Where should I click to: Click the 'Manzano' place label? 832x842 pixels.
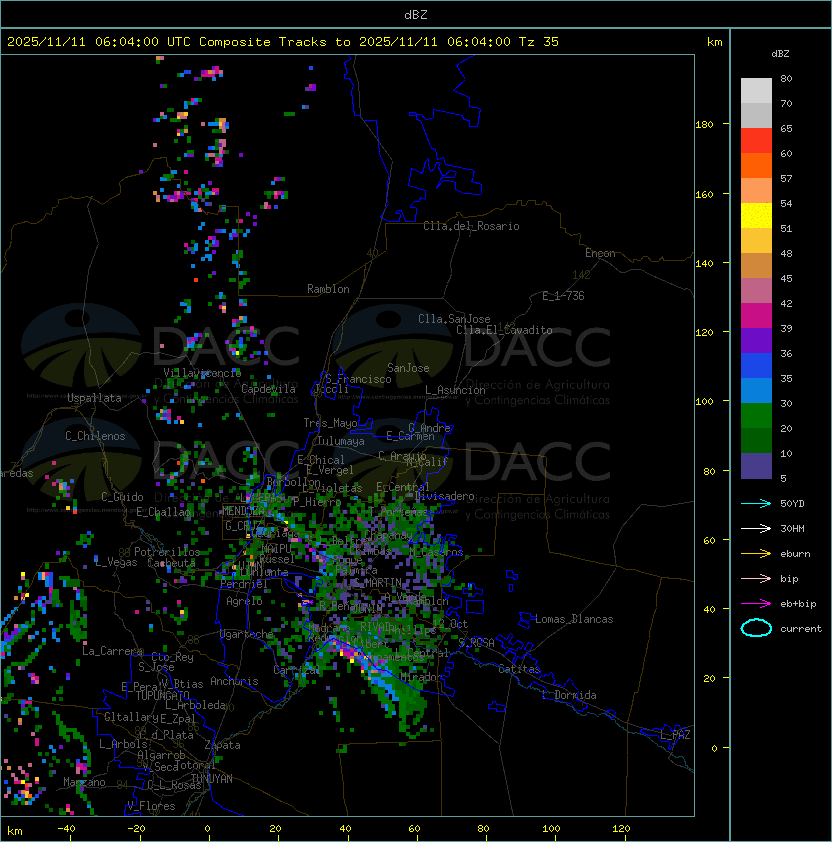pos(84,782)
